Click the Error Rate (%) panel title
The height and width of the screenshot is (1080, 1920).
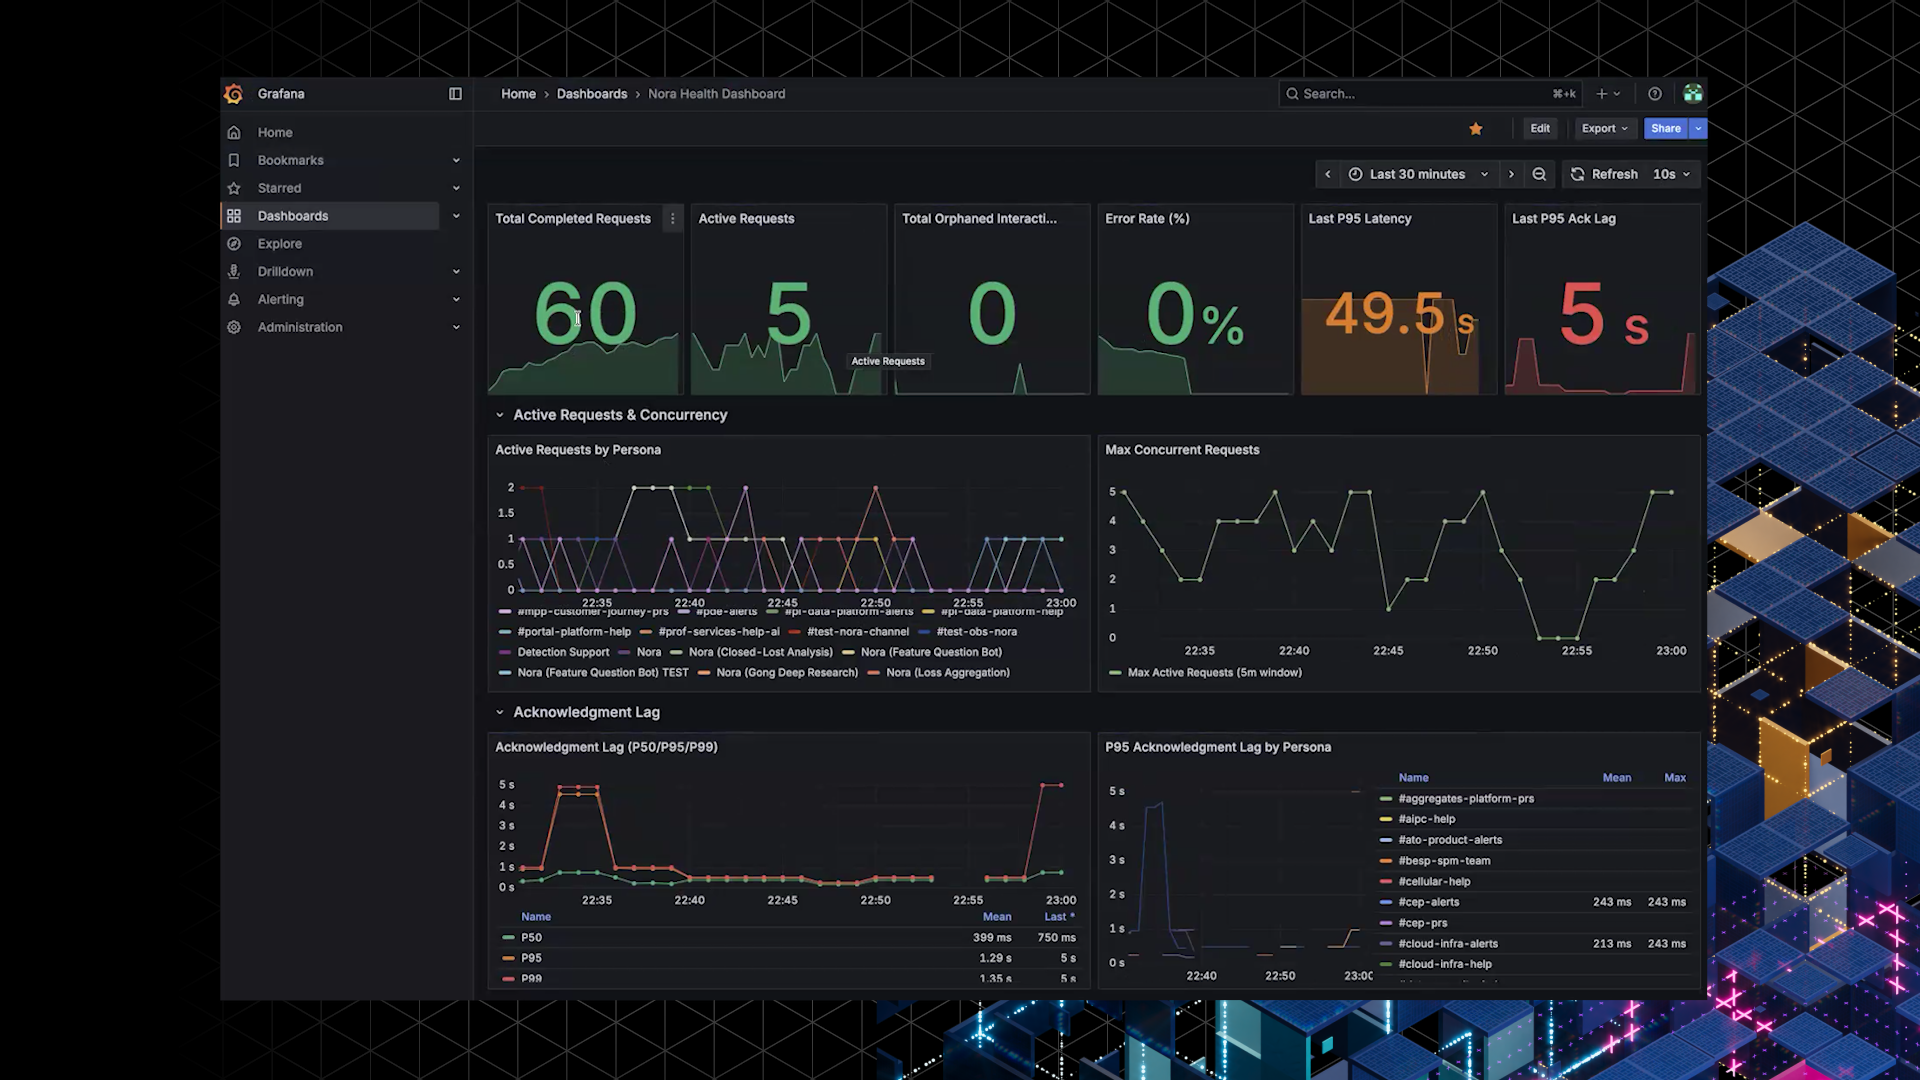click(x=1147, y=219)
